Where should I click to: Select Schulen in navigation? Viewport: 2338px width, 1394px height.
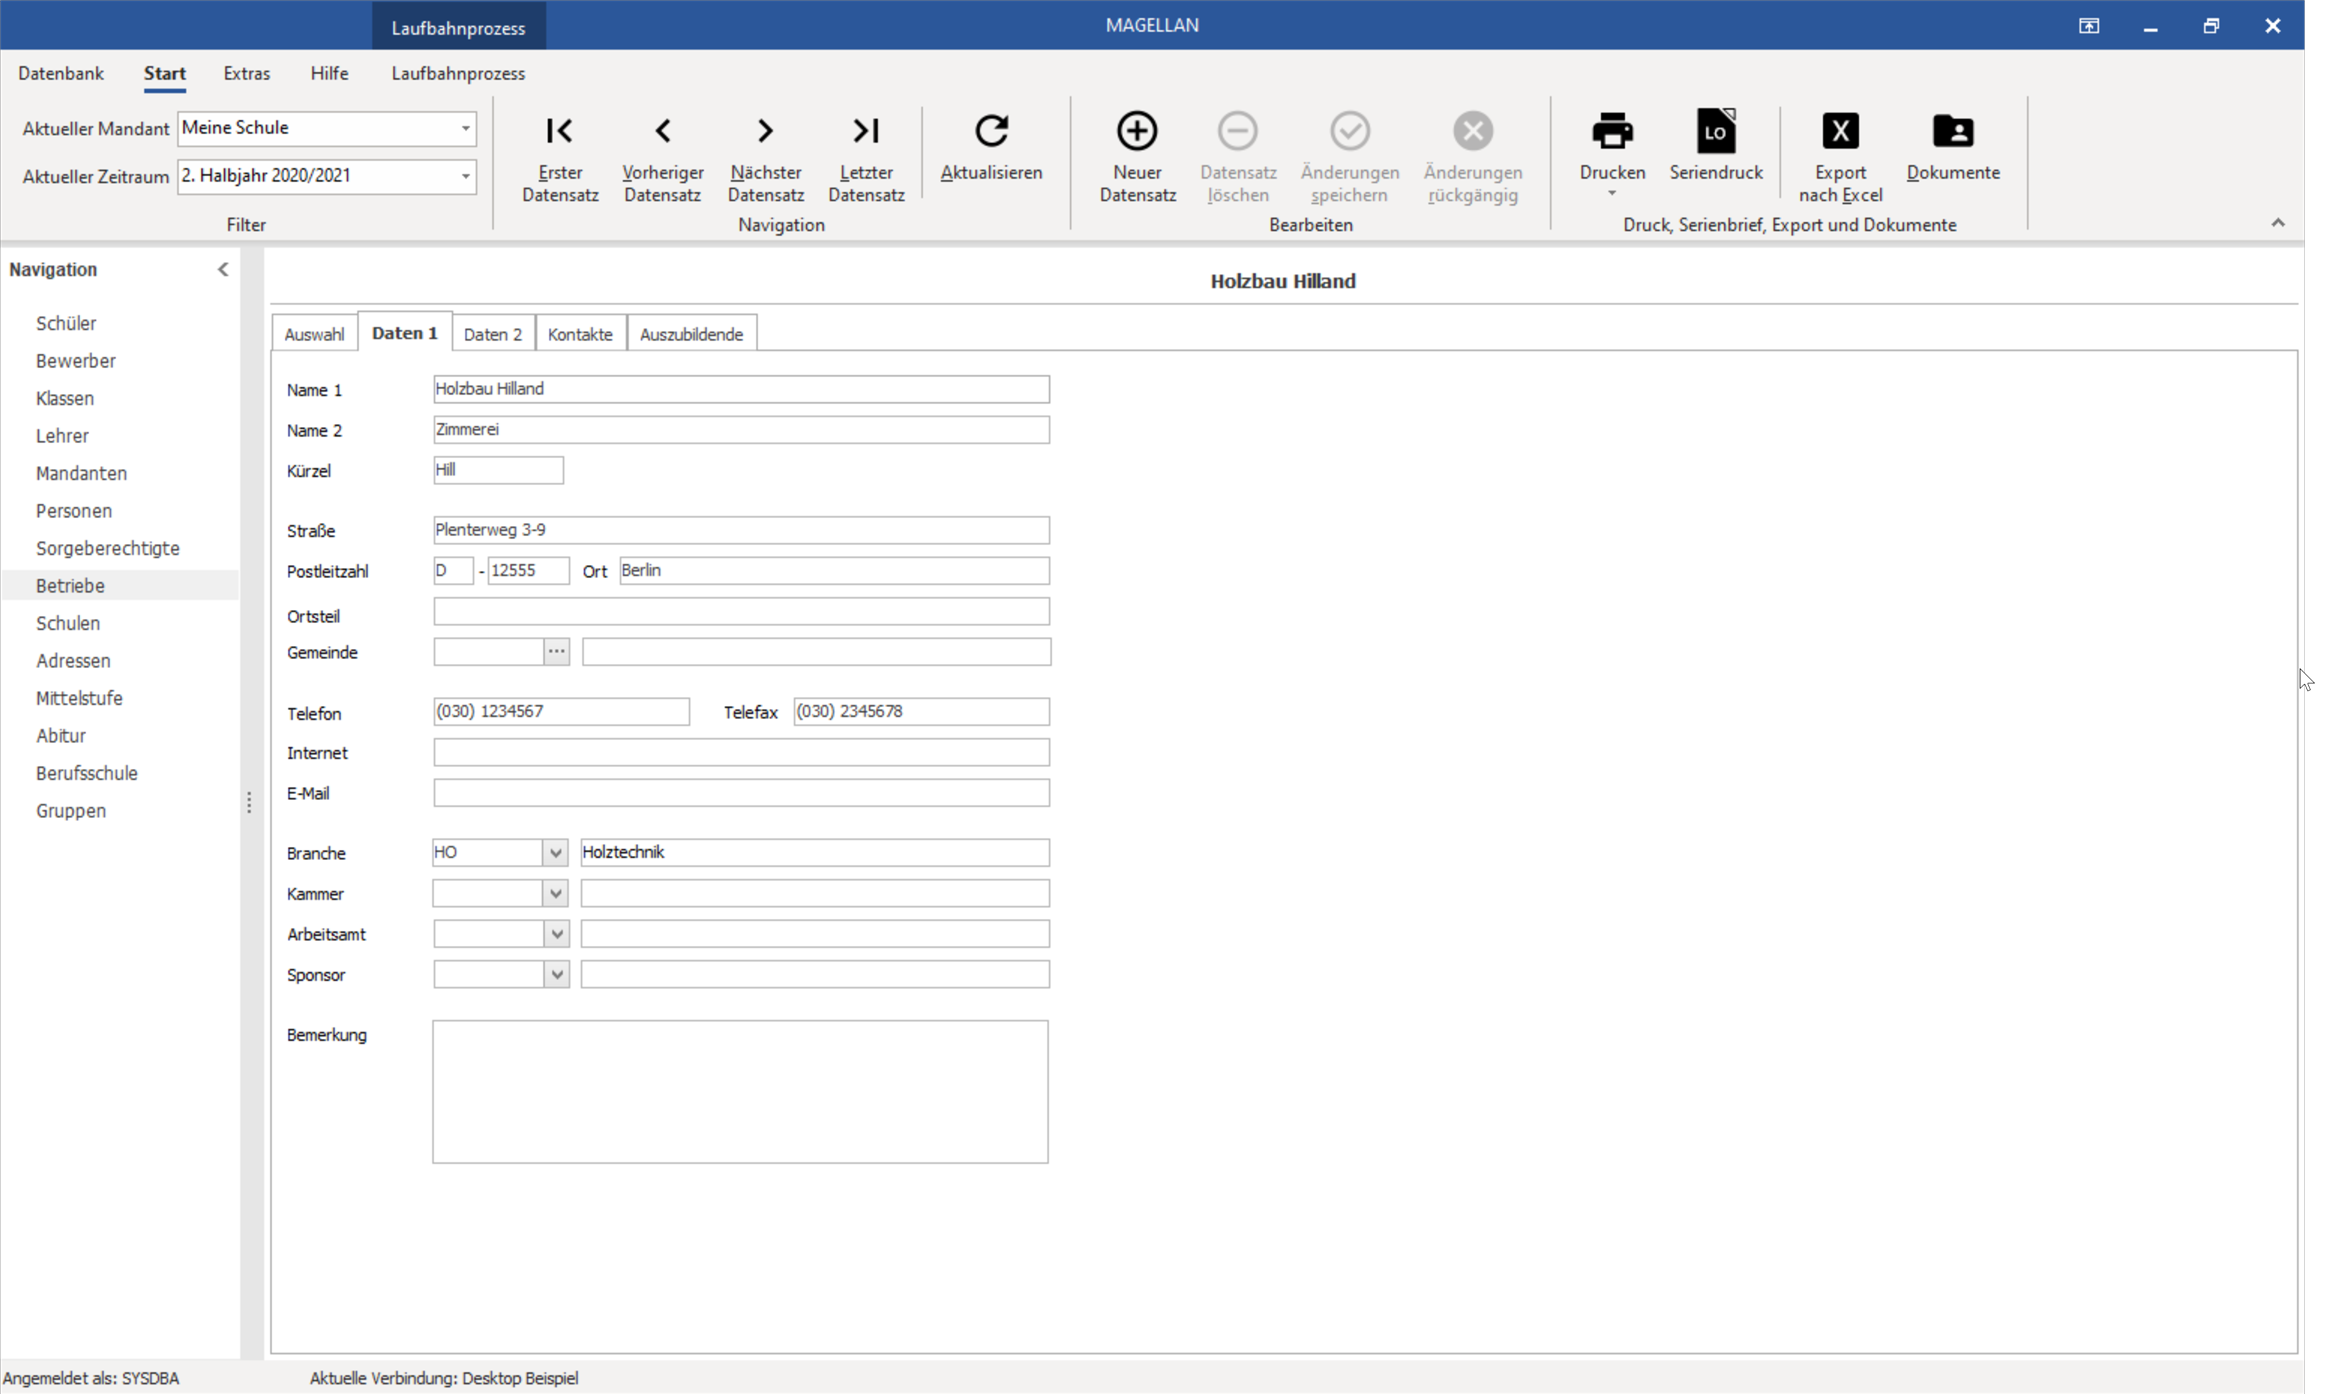click(x=68, y=623)
